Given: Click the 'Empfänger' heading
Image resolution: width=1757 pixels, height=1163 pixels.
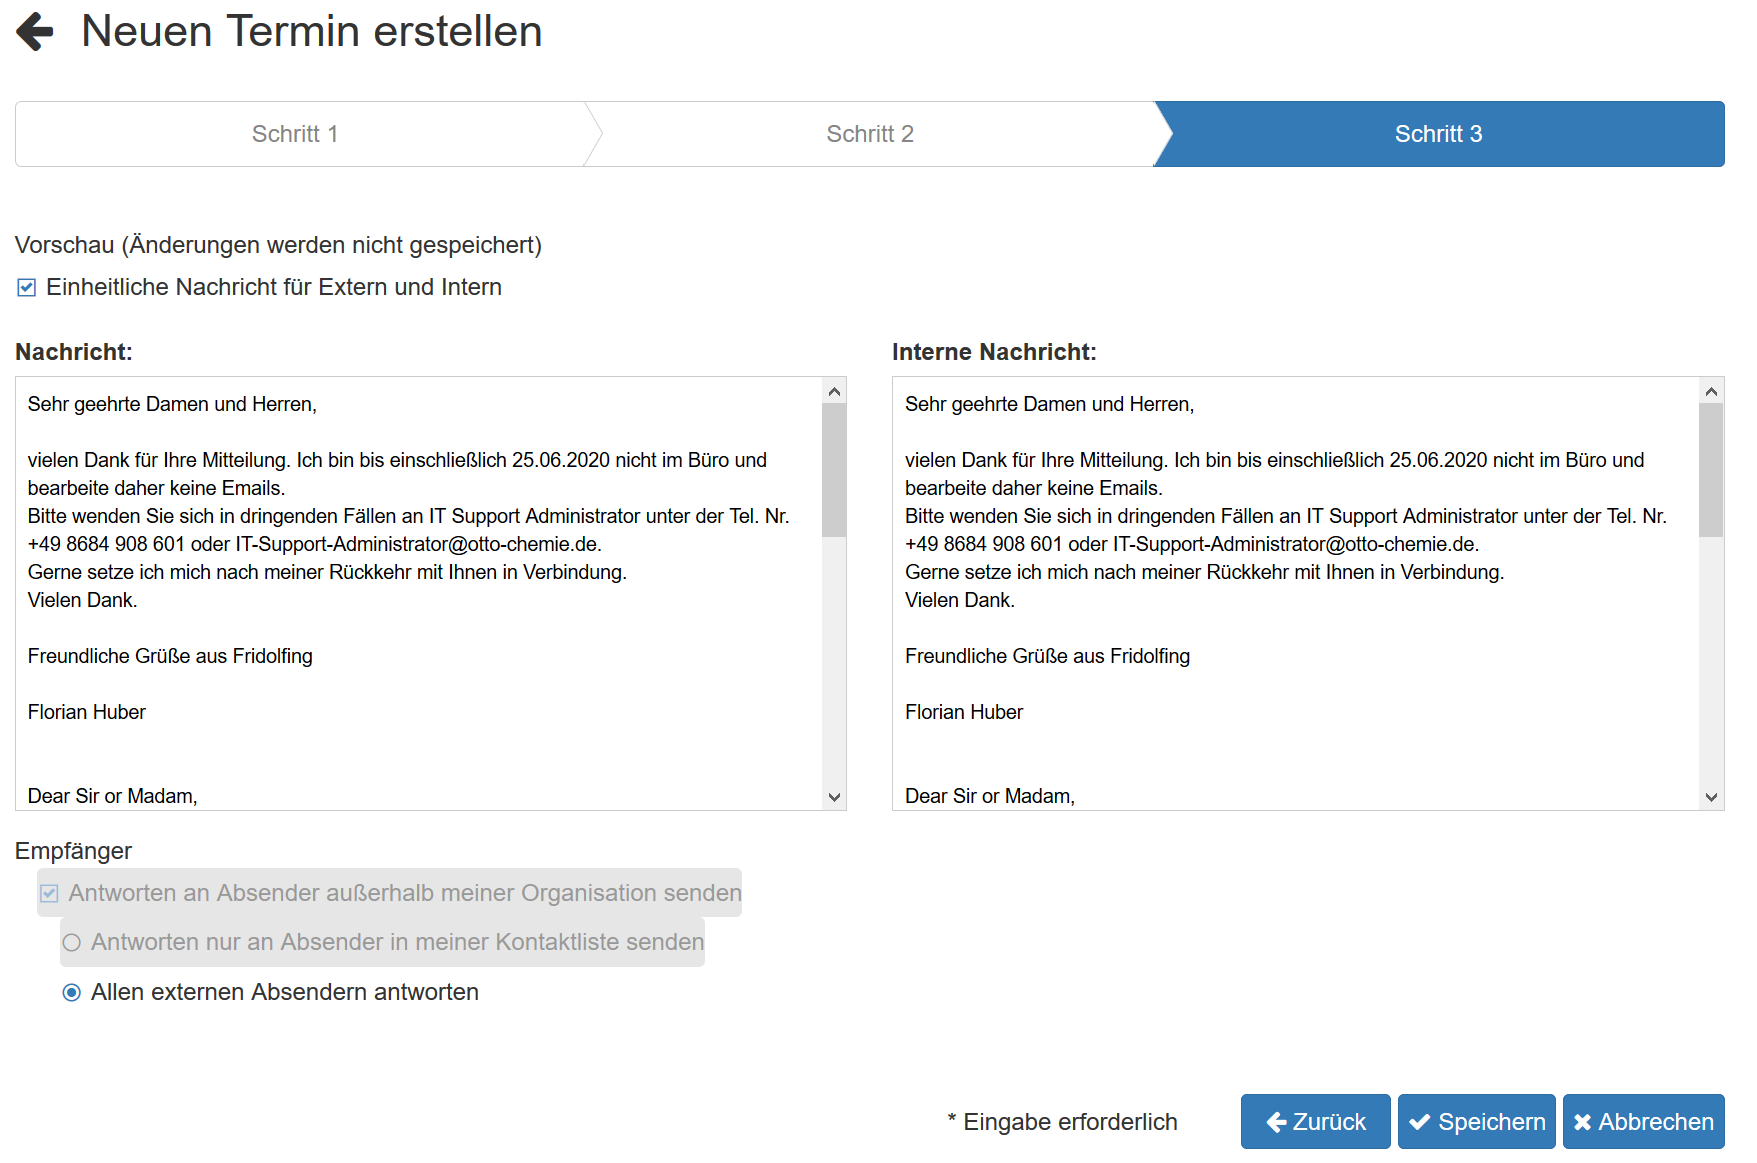Looking at the screenshot, I should pyautogui.click(x=73, y=851).
